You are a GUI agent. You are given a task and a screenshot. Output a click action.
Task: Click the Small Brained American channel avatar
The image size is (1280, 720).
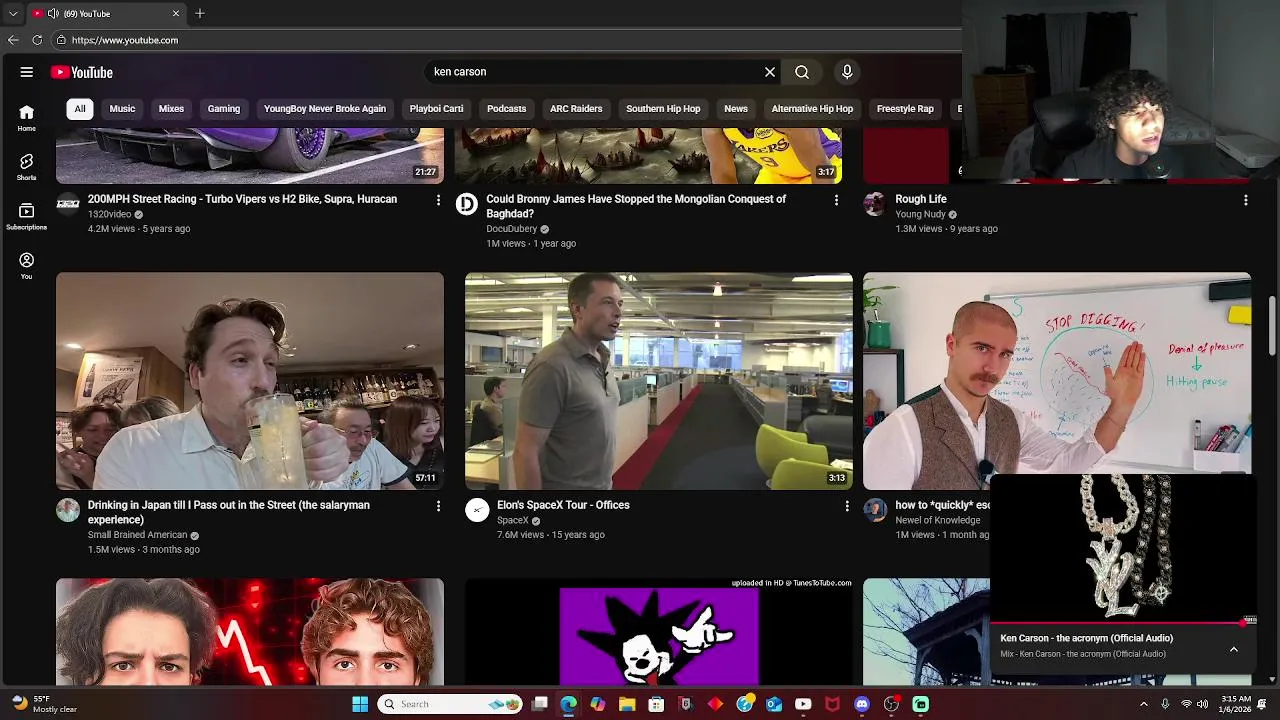68,510
